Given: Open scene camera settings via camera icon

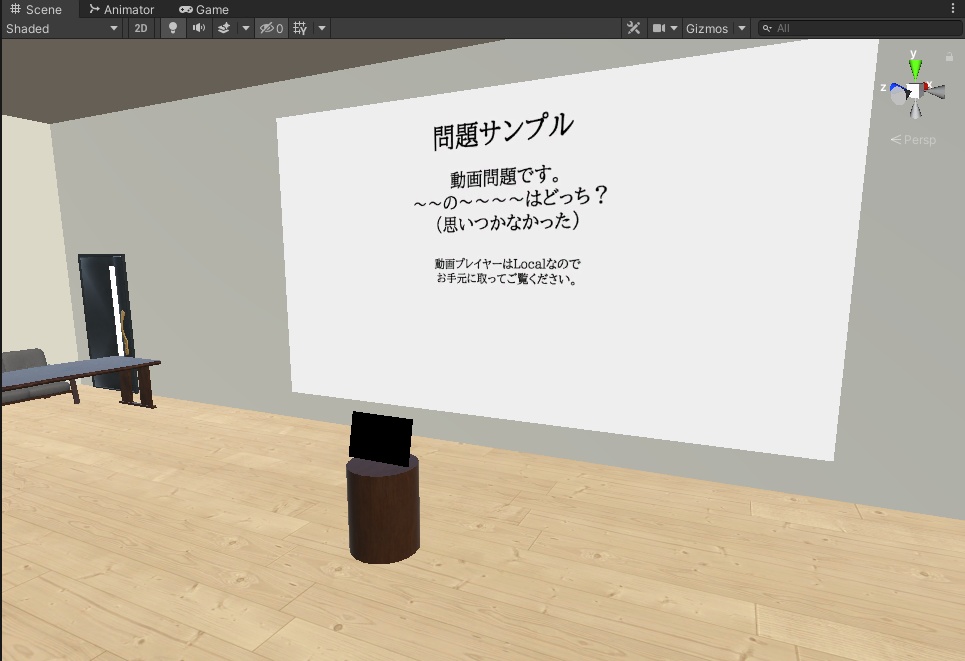Looking at the screenshot, I should click(661, 28).
